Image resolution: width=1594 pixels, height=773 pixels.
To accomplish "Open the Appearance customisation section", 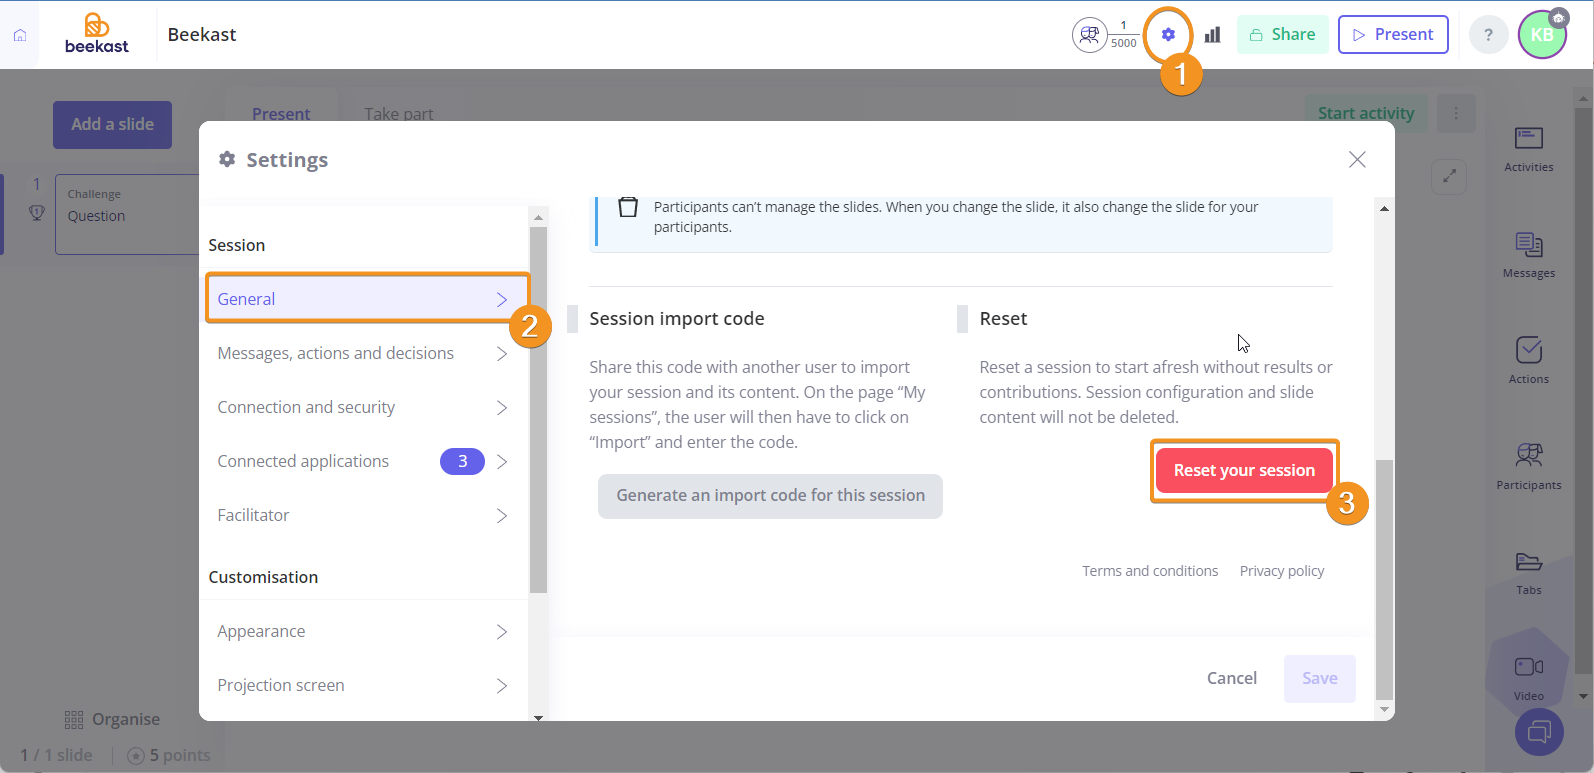I will tap(362, 631).
